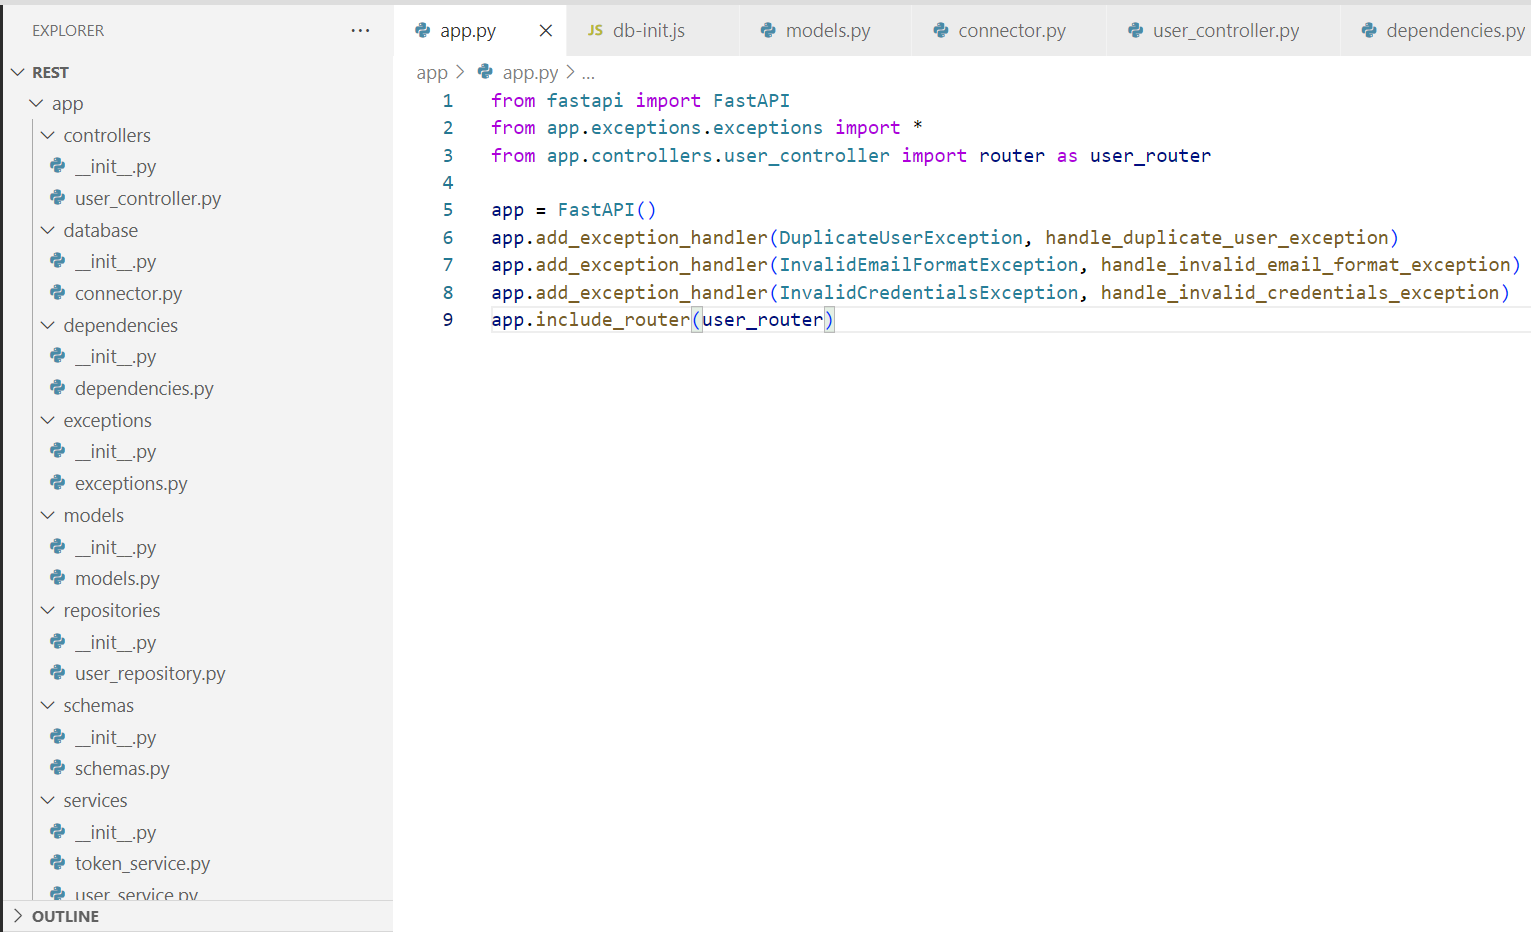
Task: Click Python icon of exceptions.py in Explorer
Action: click(58, 483)
